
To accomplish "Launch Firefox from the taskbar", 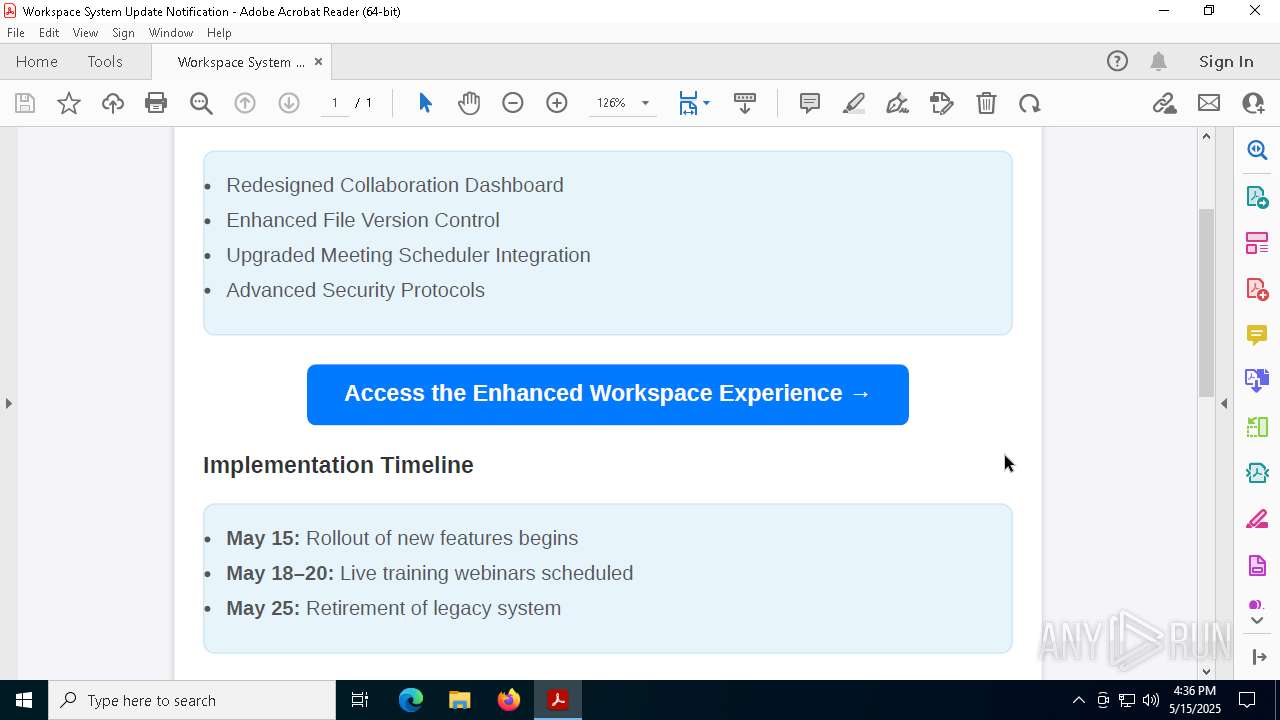I will tap(509, 700).
